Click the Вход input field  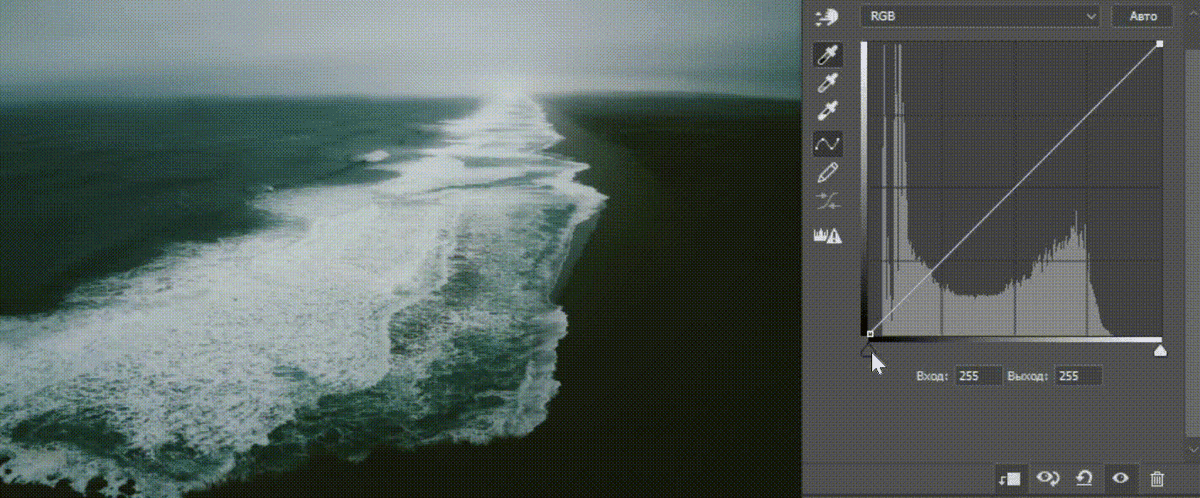tap(979, 376)
